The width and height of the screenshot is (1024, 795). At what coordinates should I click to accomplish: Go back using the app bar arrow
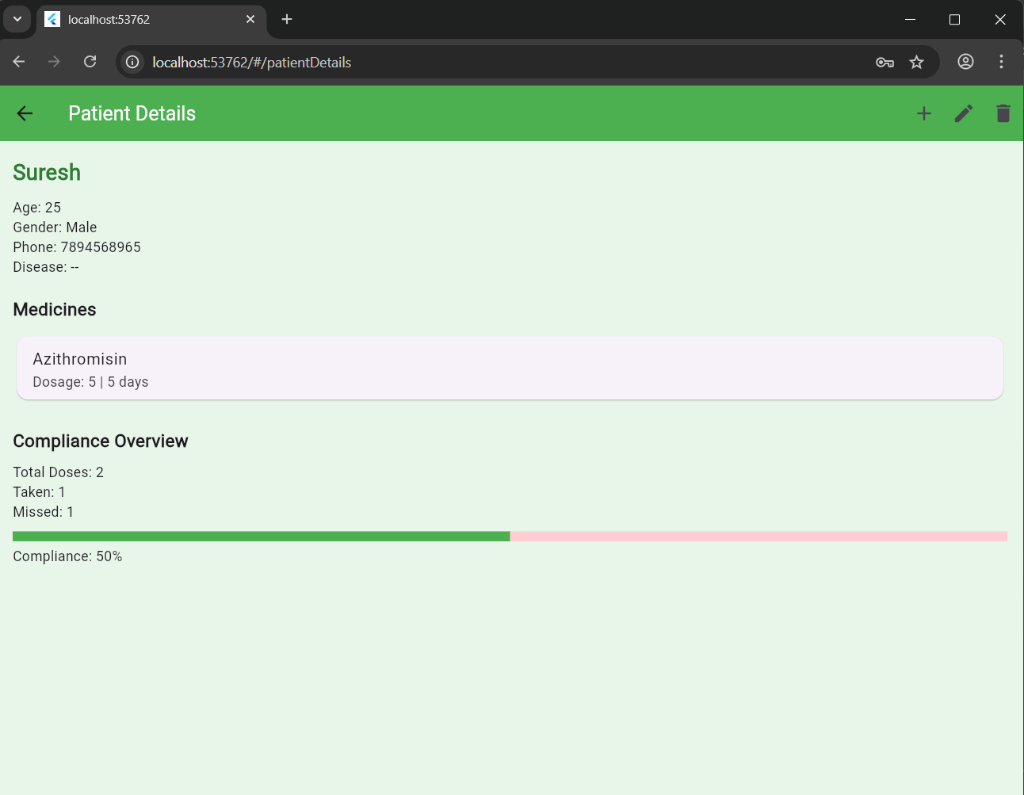click(x=25, y=114)
